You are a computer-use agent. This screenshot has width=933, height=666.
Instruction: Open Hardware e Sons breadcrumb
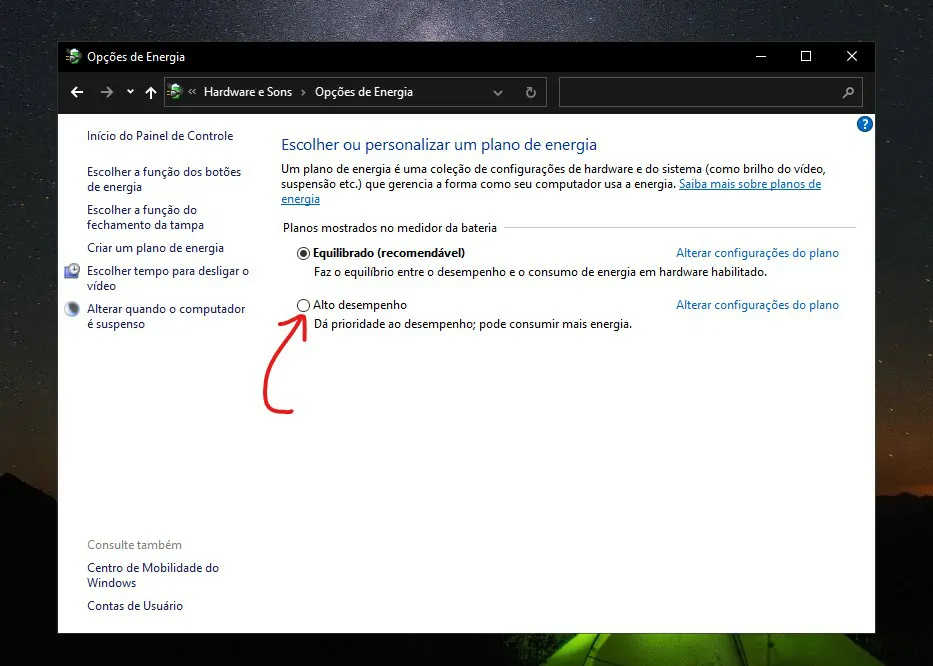click(248, 92)
